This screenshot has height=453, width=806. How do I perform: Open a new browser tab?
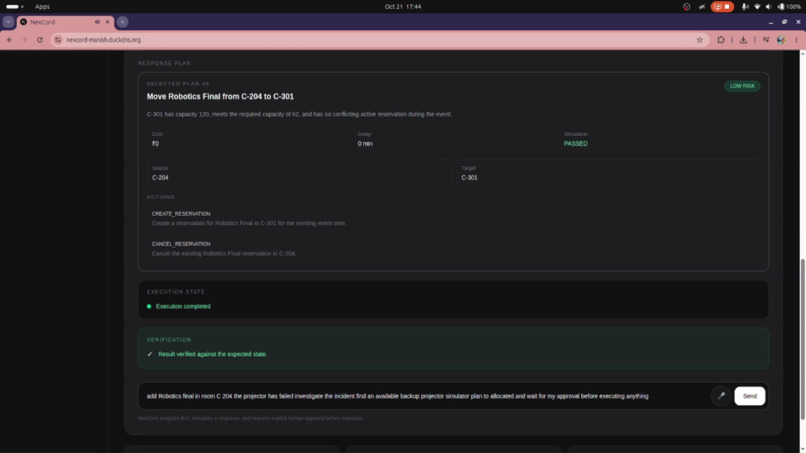pyautogui.click(x=122, y=22)
